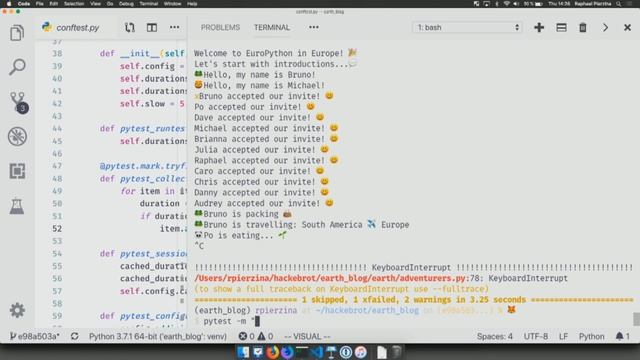Open the Debug view (crossed-out bug icon)
The image size is (640, 360).
click(17, 136)
